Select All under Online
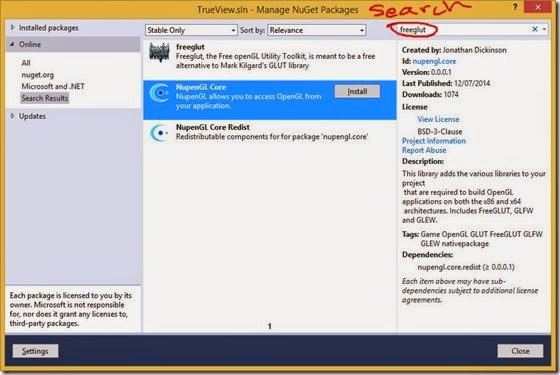560x375 pixels. pos(26,63)
